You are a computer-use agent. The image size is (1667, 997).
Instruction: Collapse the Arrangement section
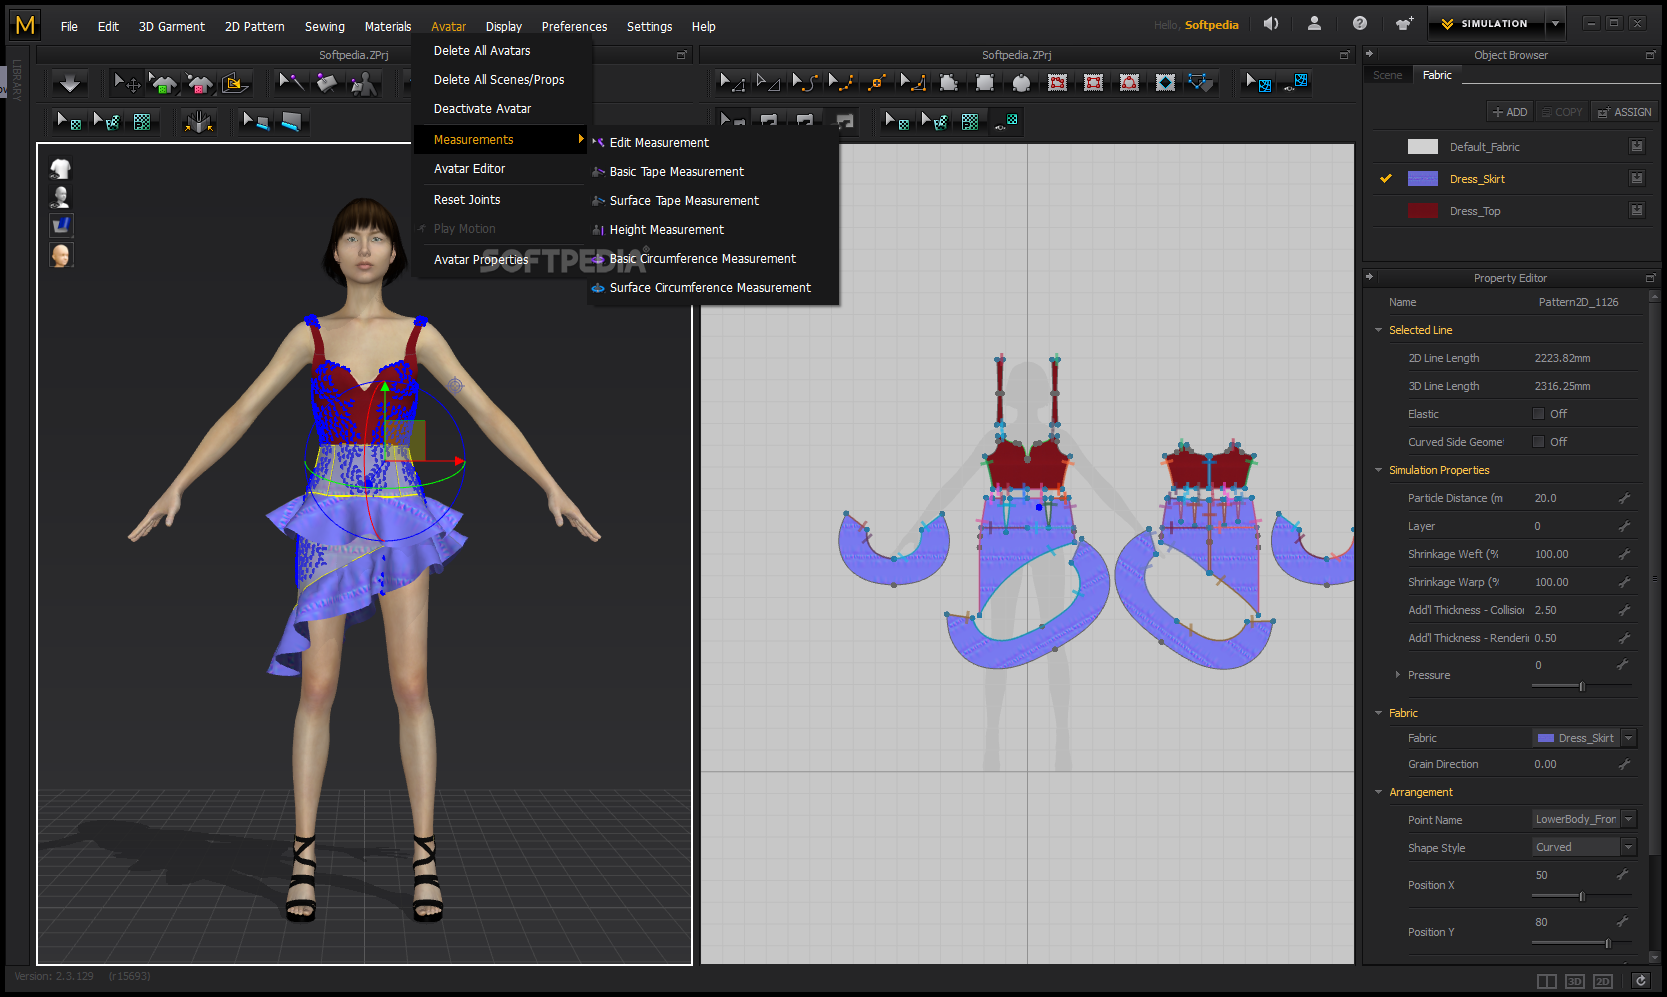coord(1379,792)
